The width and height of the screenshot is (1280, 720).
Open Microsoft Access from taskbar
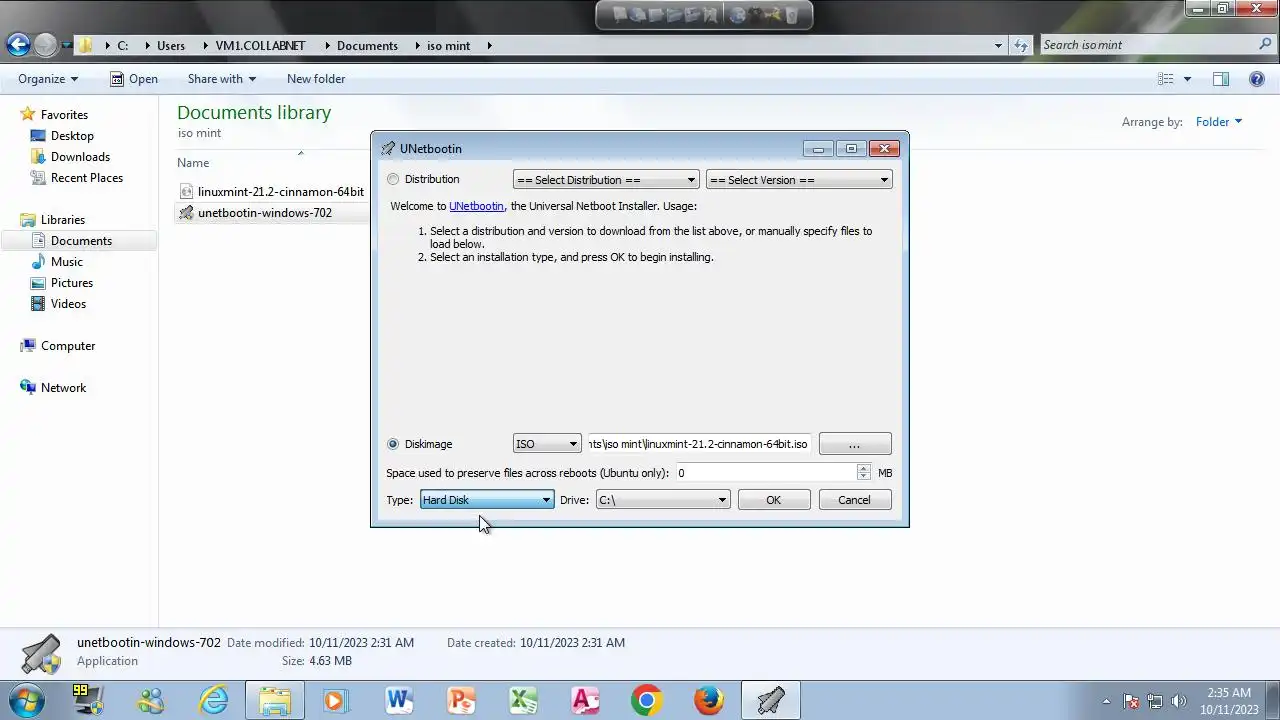point(585,700)
